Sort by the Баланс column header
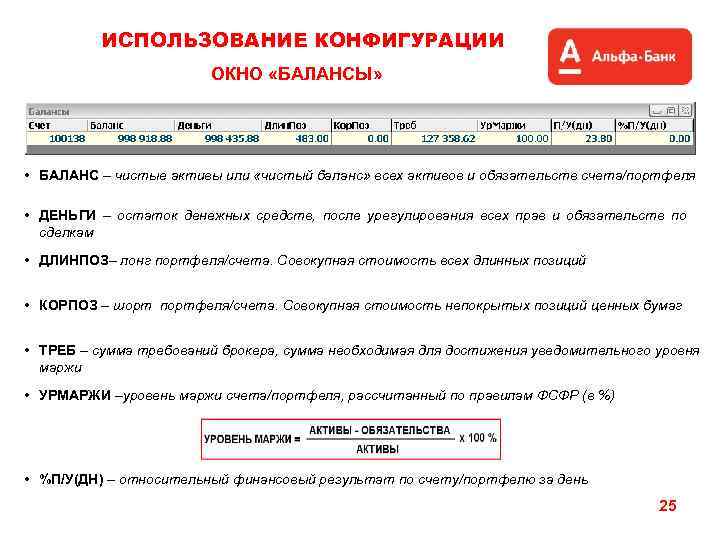Image resolution: width=720 pixels, height=540 pixels. tap(131, 125)
